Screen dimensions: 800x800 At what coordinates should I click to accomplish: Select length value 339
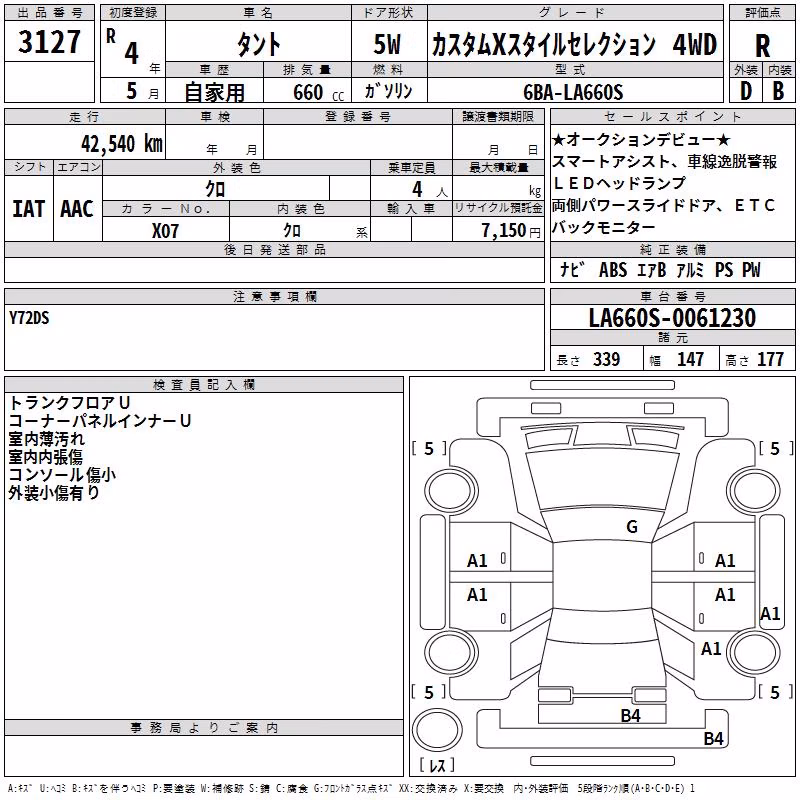click(607, 360)
